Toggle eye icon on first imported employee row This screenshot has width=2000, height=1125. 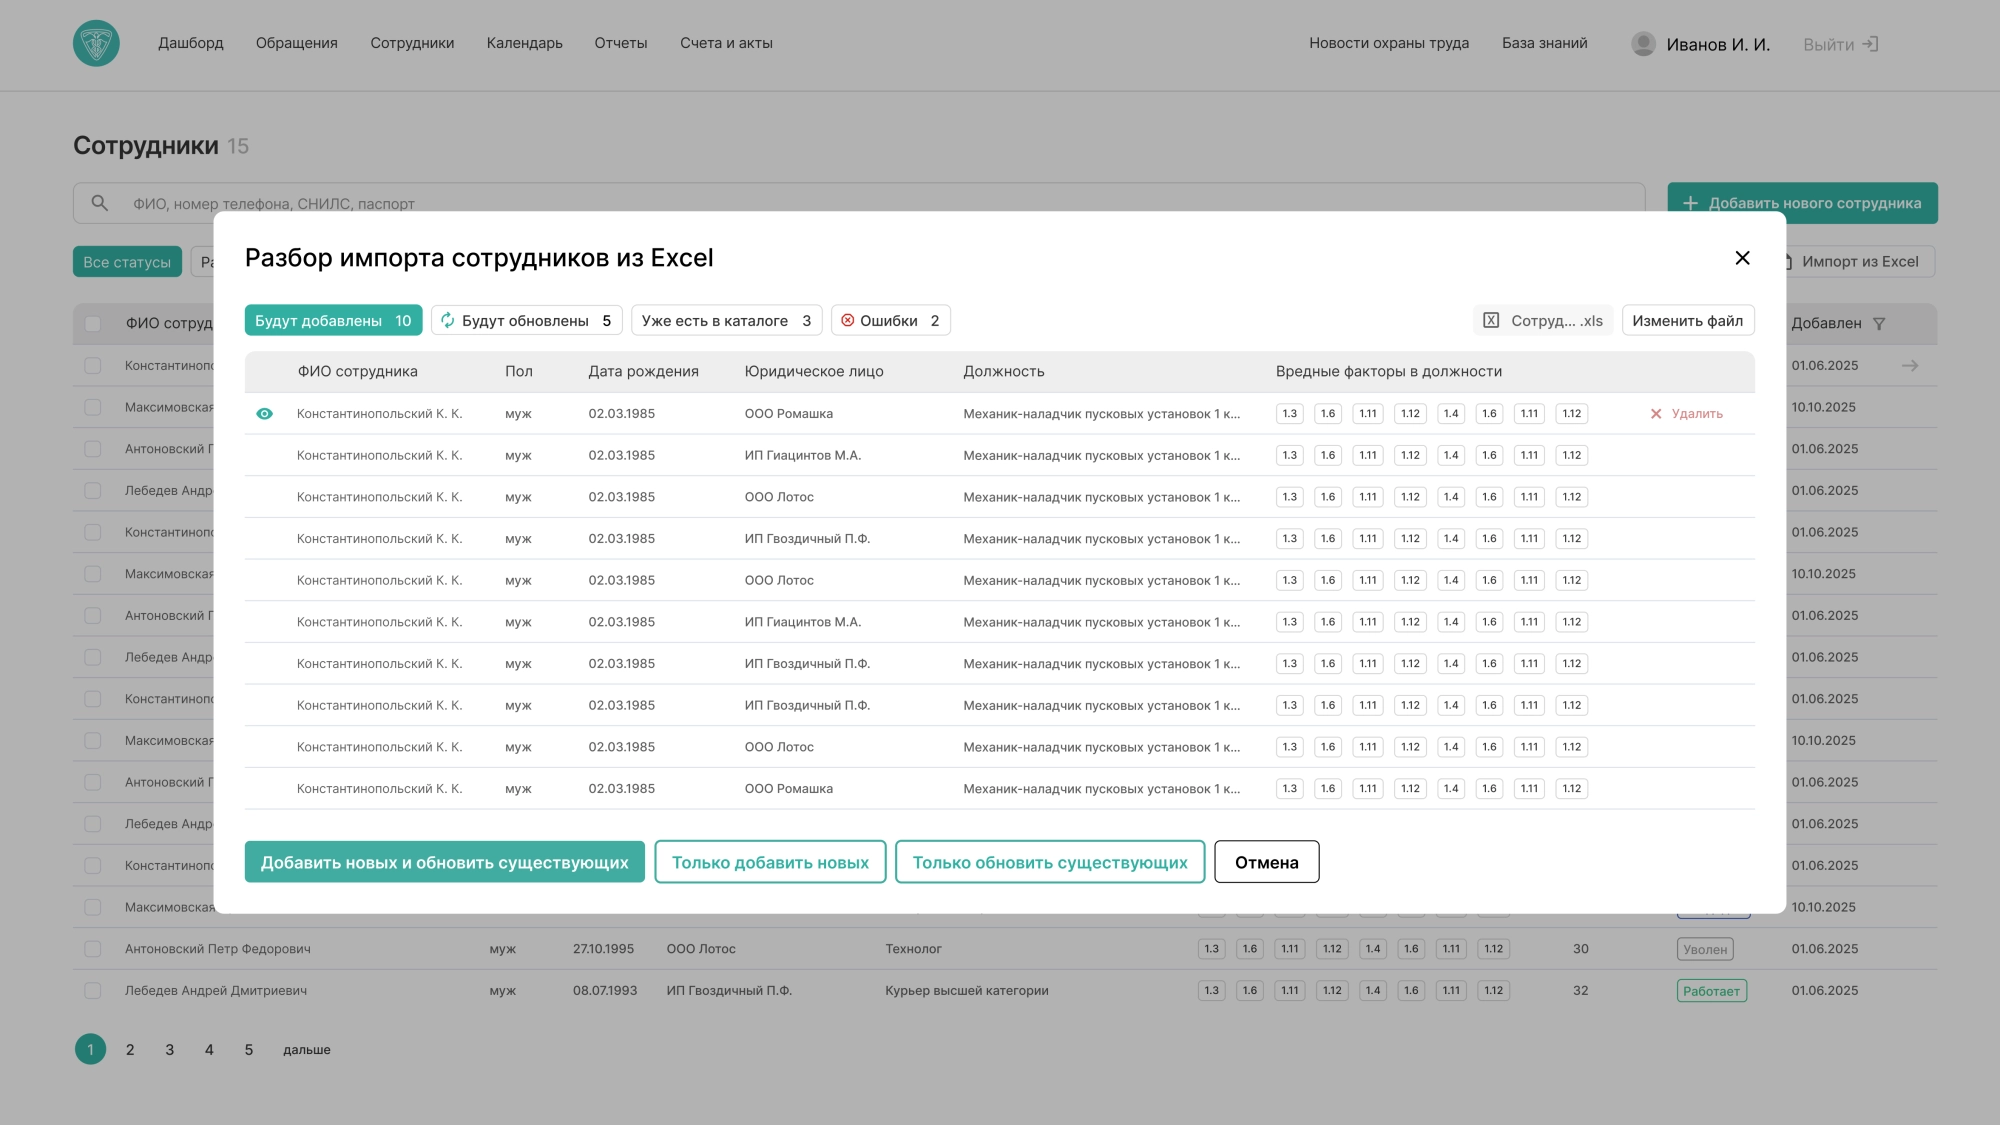[264, 414]
